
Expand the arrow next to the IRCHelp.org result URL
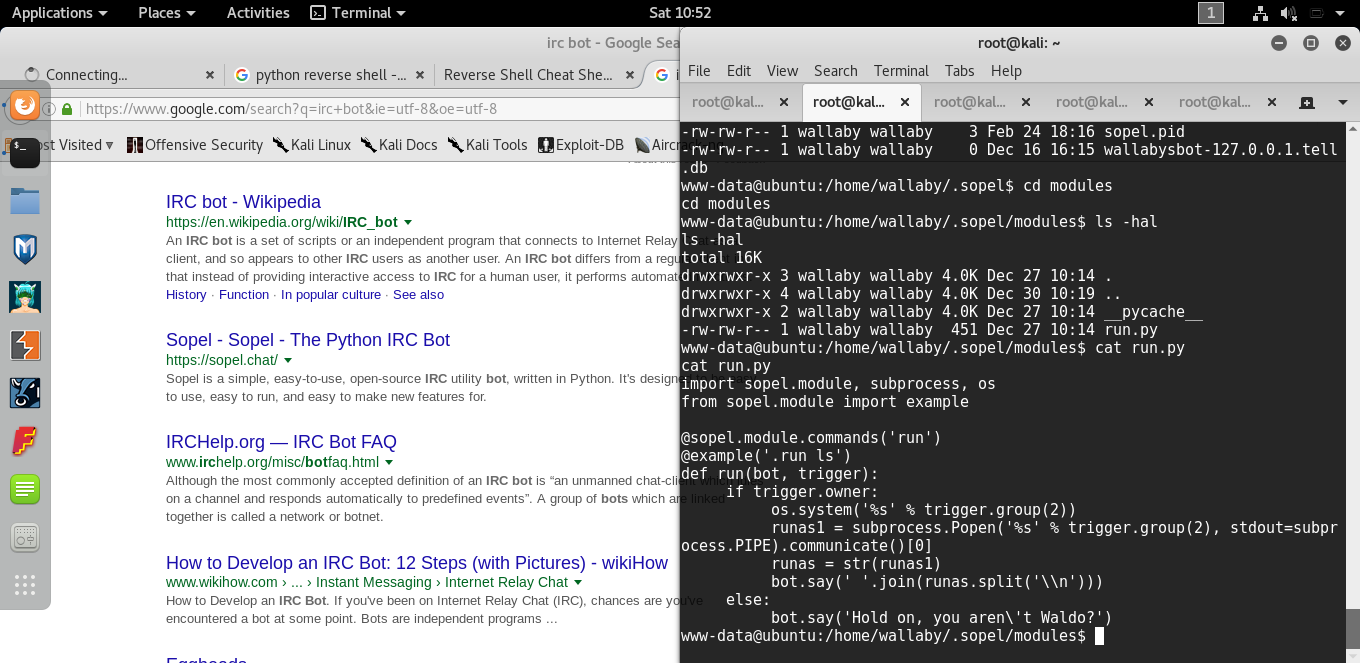click(389, 461)
